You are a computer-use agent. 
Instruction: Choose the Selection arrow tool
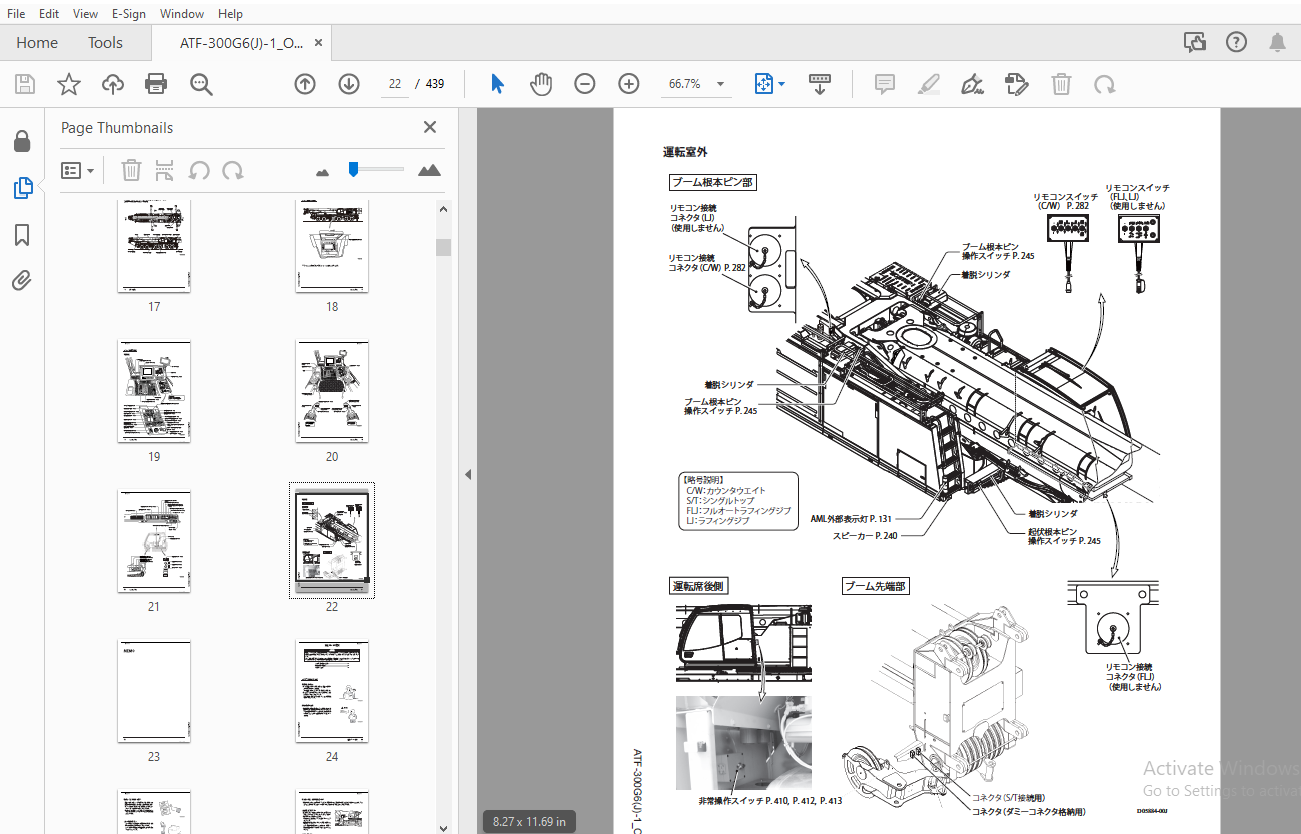click(x=497, y=84)
